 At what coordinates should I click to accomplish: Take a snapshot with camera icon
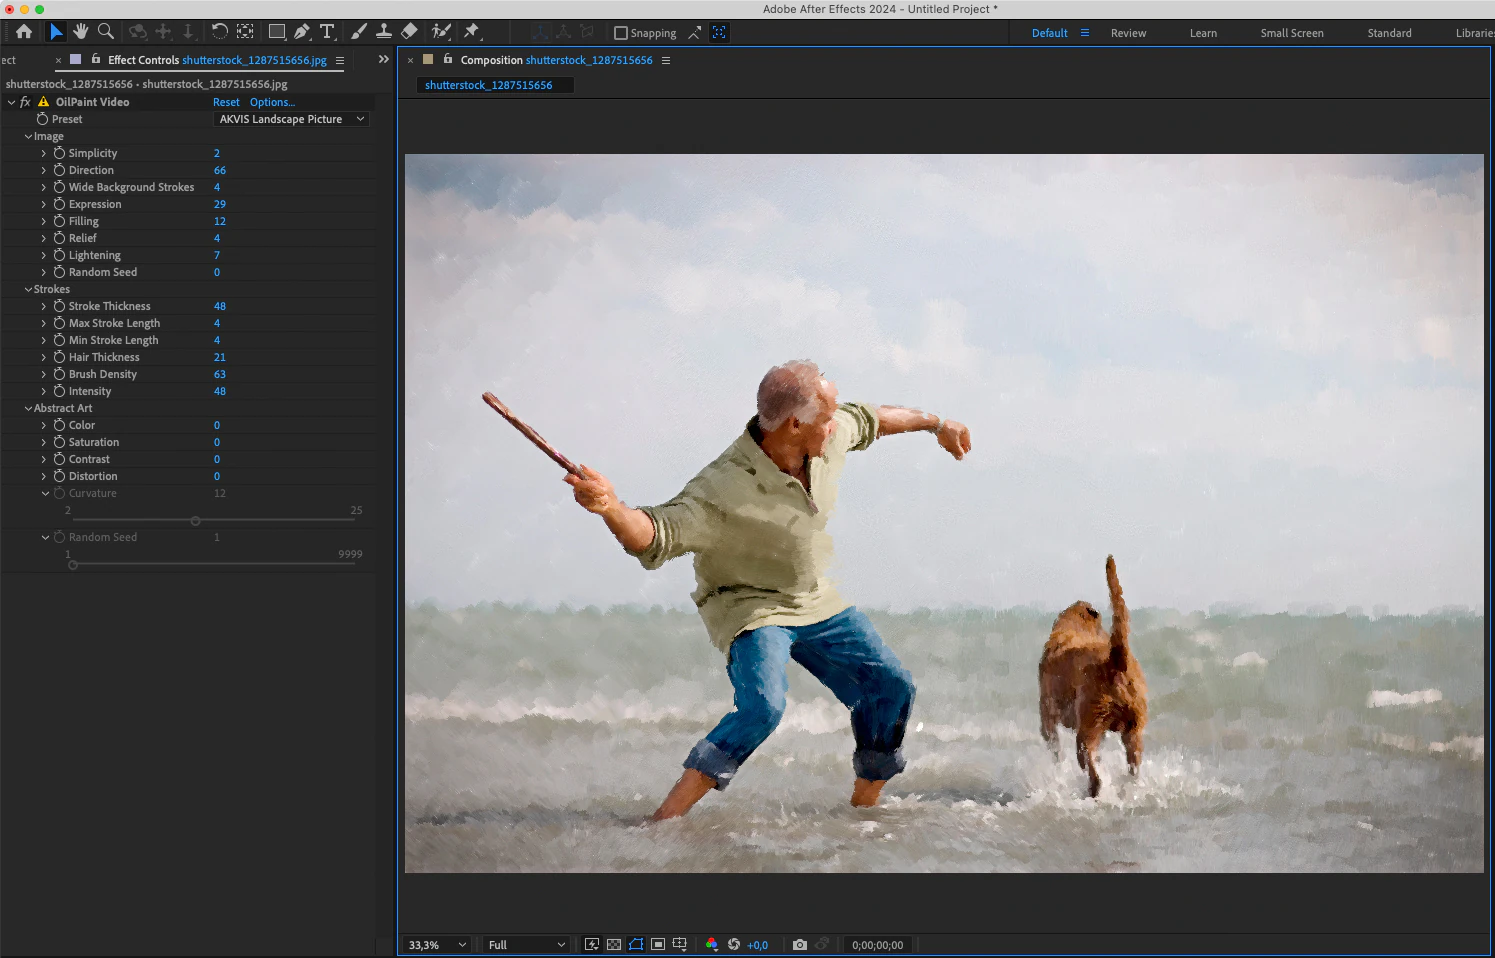(x=799, y=945)
